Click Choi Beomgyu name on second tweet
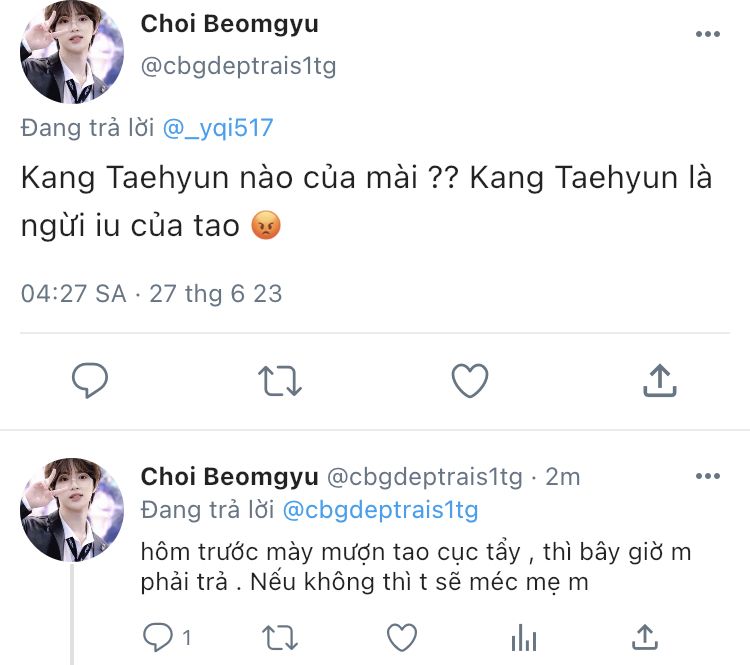This screenshot has height=665, width=750. [229, 477]
